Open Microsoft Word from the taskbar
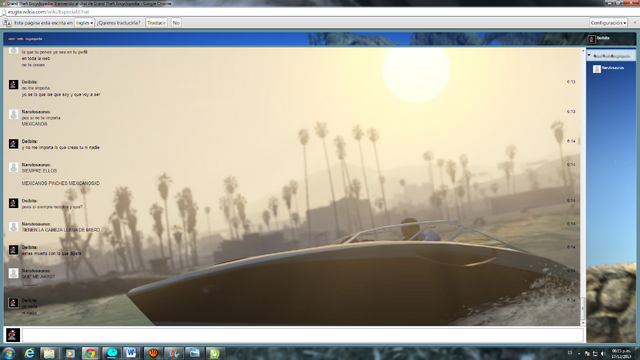 pyautogui.click(x=131, y=353)
